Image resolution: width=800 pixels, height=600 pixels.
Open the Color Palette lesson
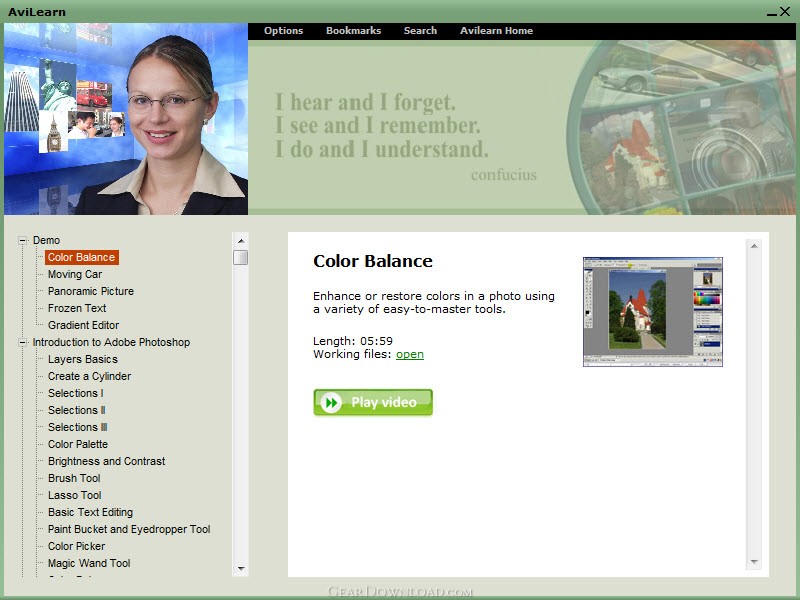(x=78, y=444)
